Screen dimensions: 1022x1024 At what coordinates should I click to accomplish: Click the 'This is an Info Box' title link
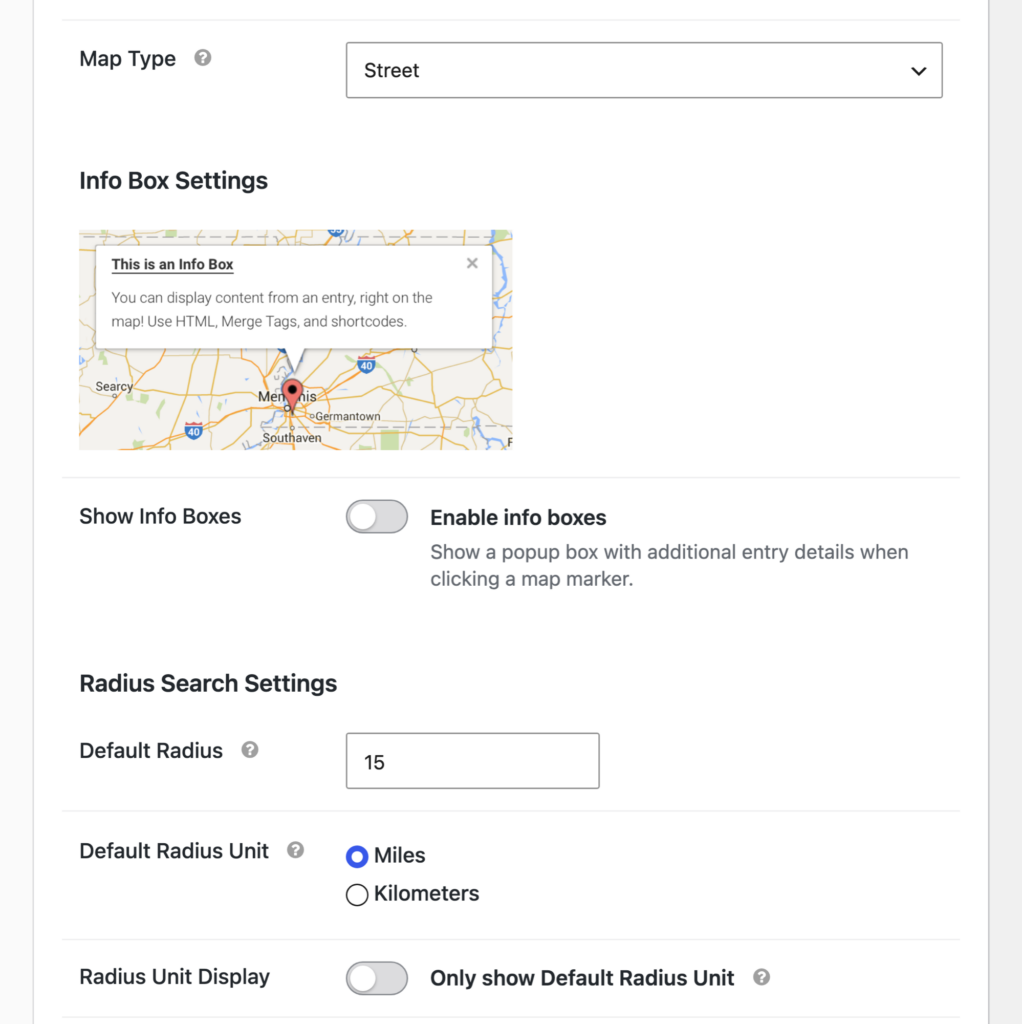click(x=172, y=264)
